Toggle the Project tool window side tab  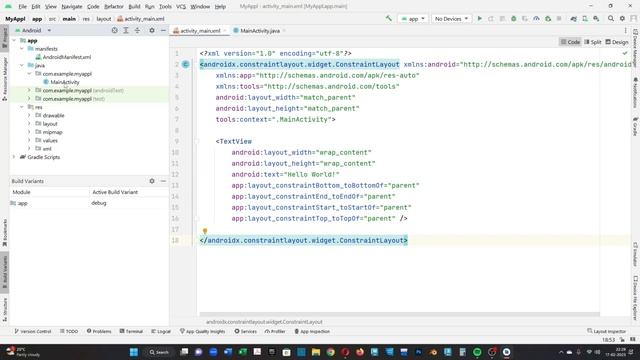point(5,38)
